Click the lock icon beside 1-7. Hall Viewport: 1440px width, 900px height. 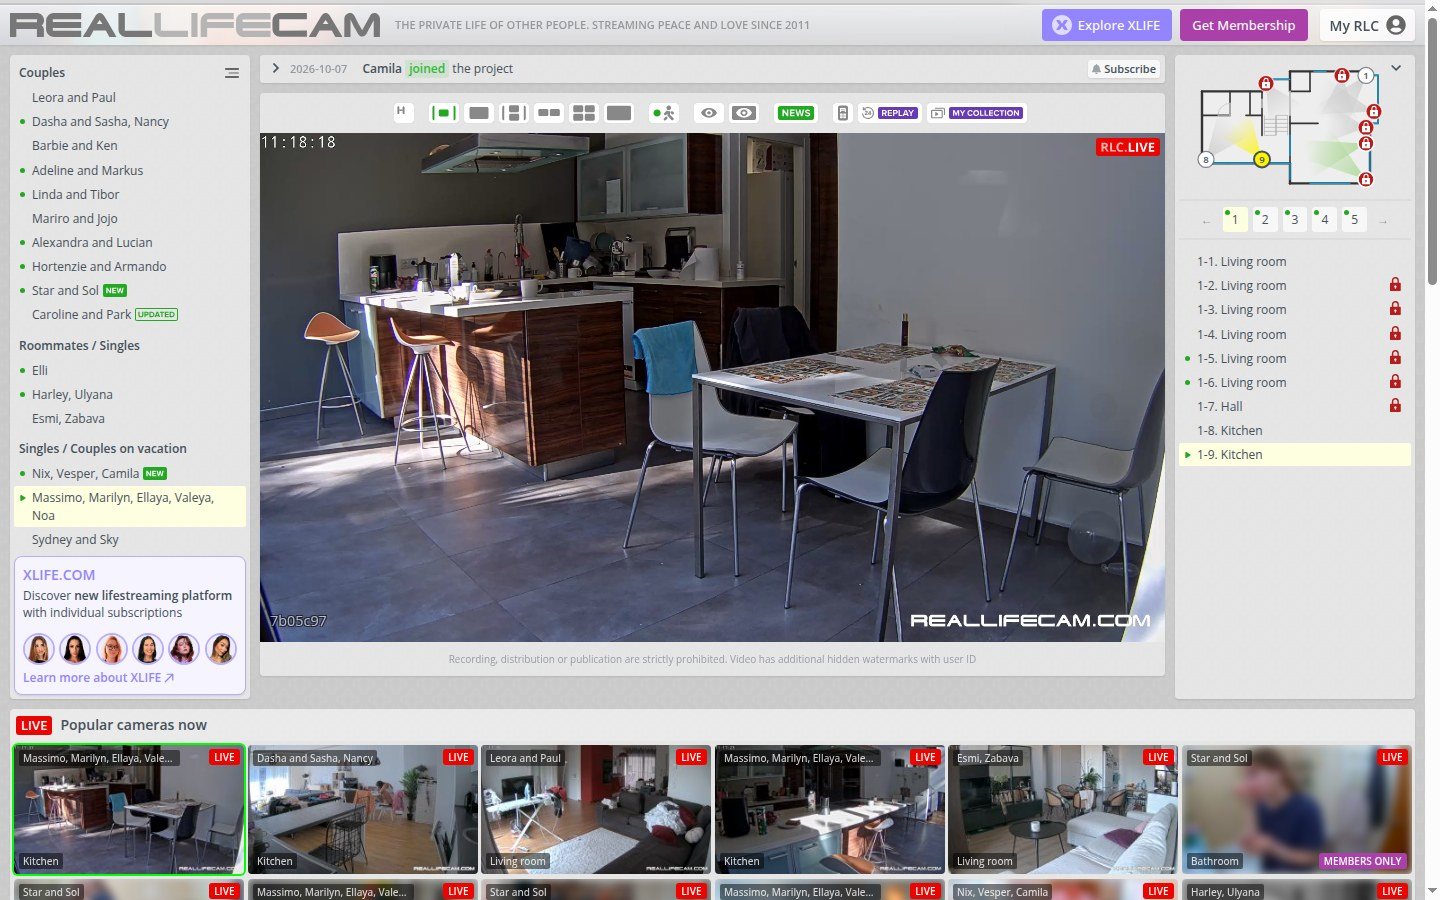tap(1395, 406)
